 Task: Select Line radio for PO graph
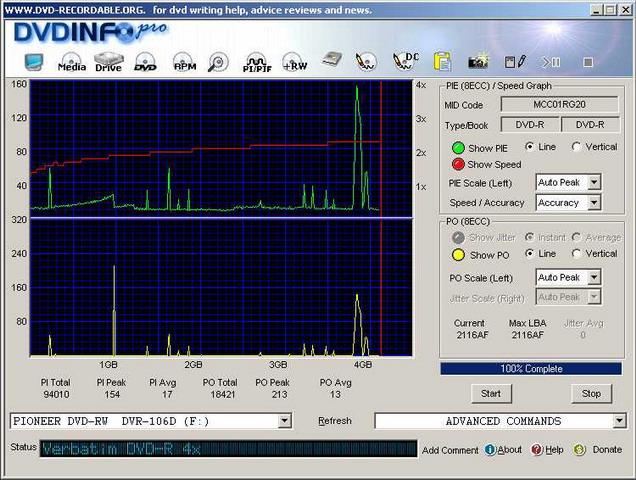point(529,254)
